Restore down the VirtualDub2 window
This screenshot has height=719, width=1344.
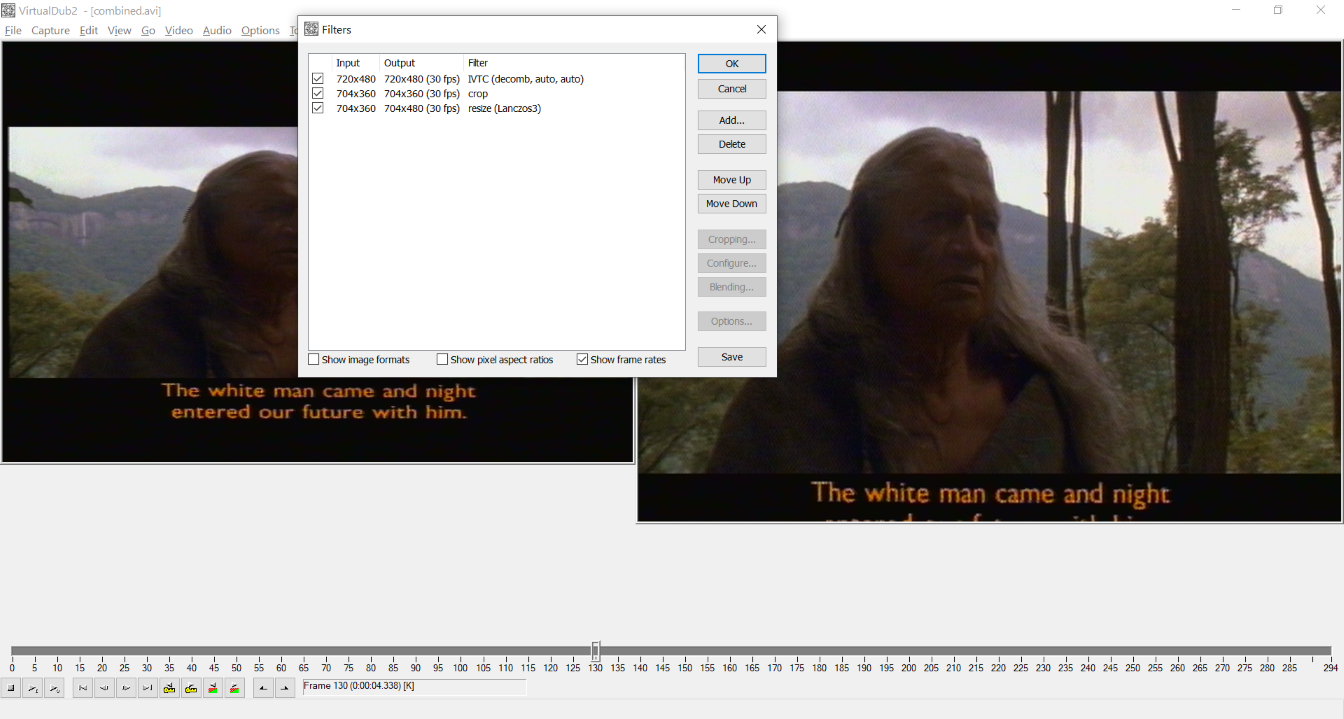tap(1278, 10)
